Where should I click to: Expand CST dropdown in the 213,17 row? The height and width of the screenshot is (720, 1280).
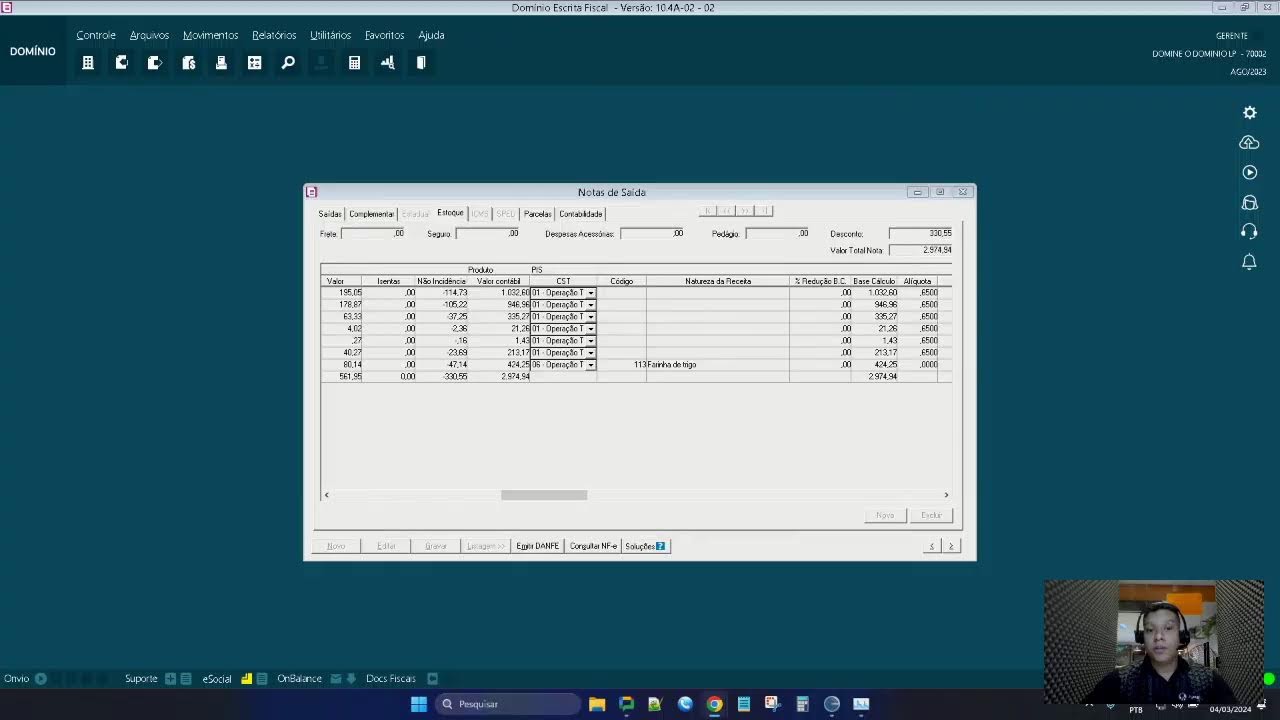coord(591,353)
